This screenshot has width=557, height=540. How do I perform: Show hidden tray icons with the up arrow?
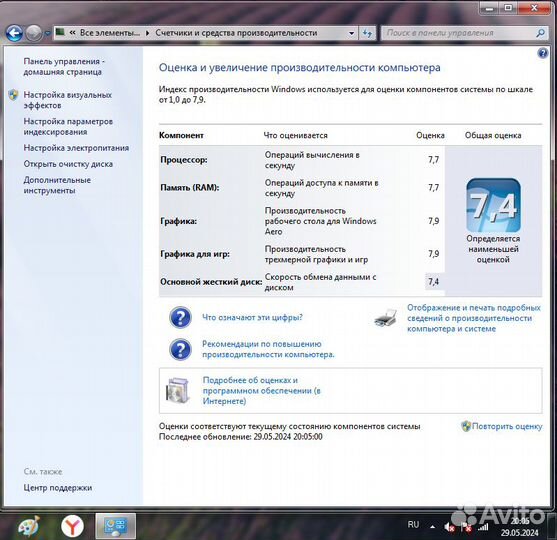433,527
